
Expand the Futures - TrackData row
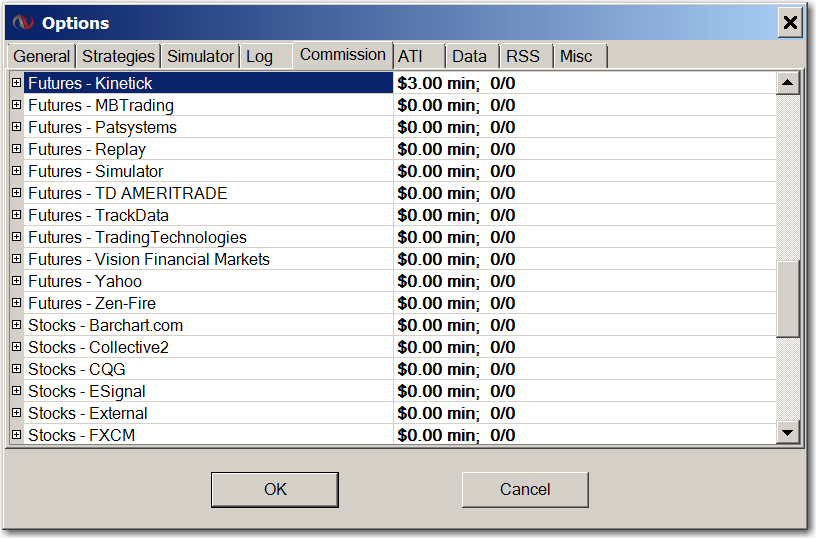click(17, 214)
